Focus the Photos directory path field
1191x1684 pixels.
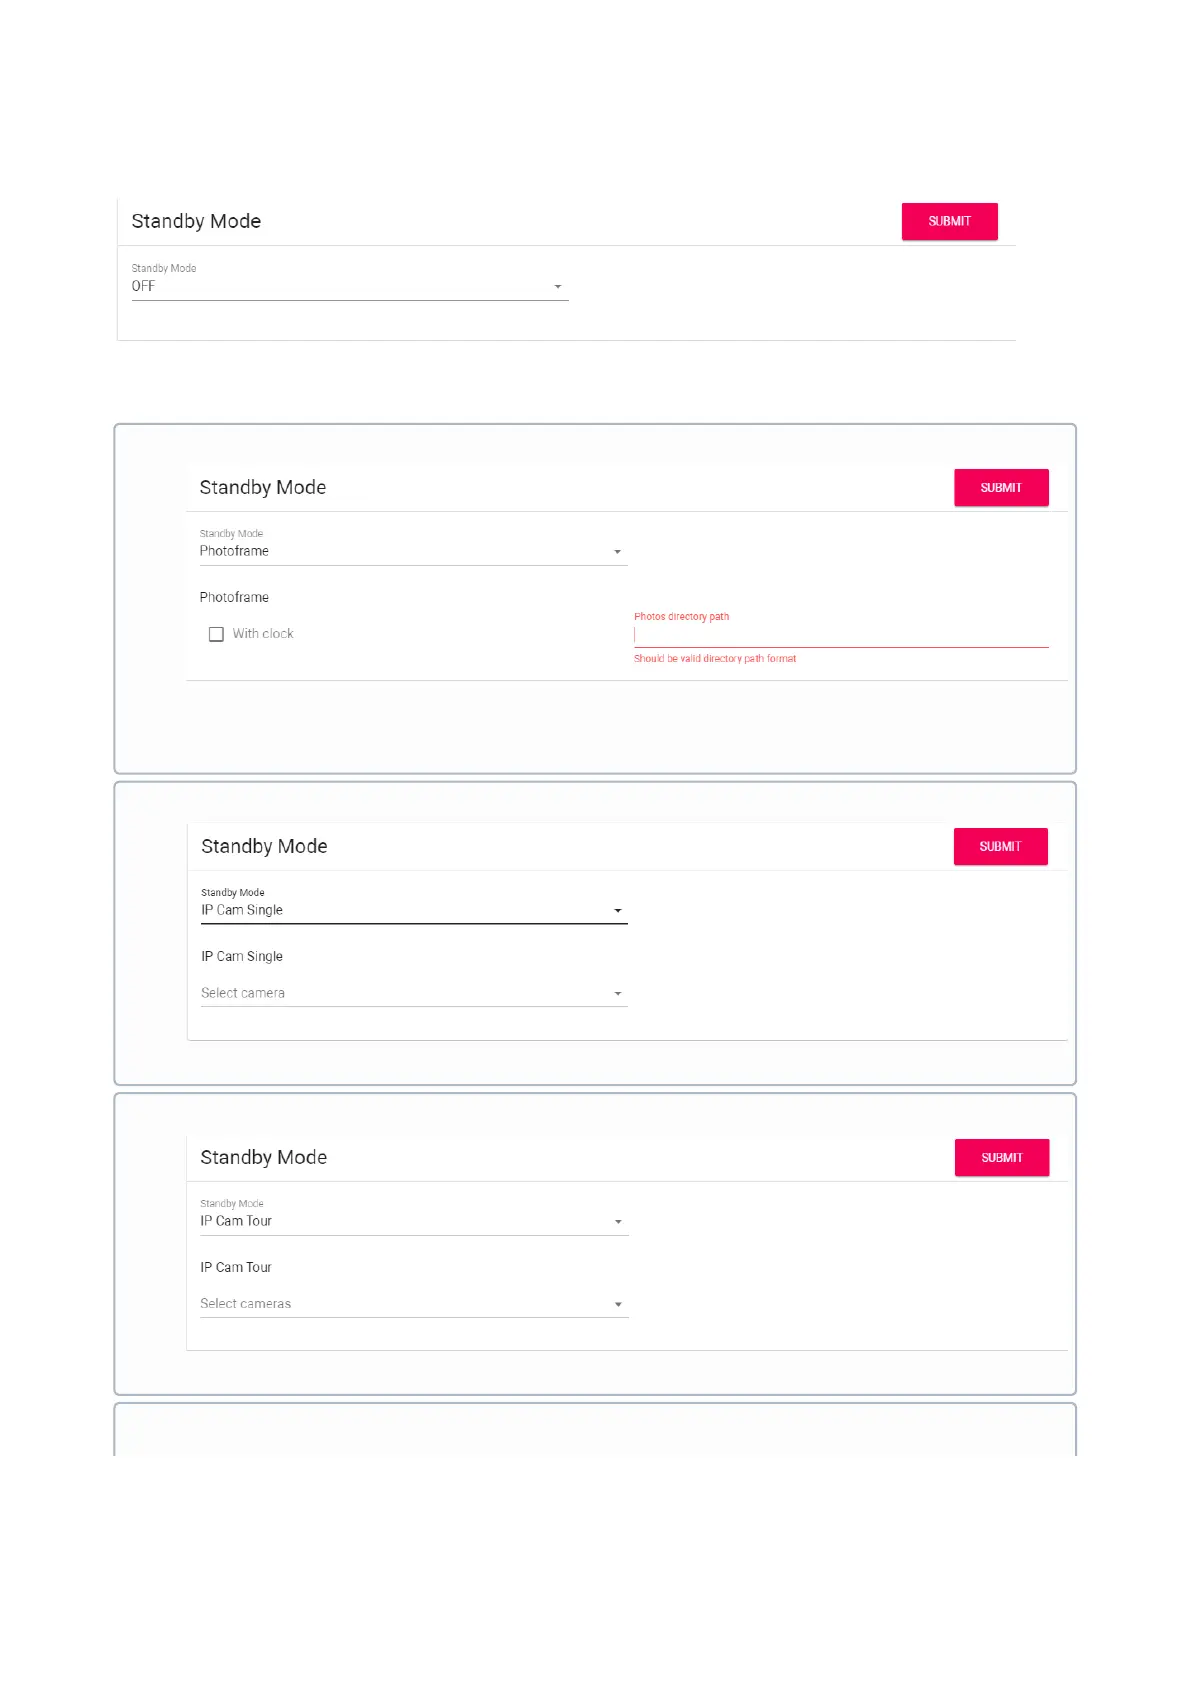(840, 635)
